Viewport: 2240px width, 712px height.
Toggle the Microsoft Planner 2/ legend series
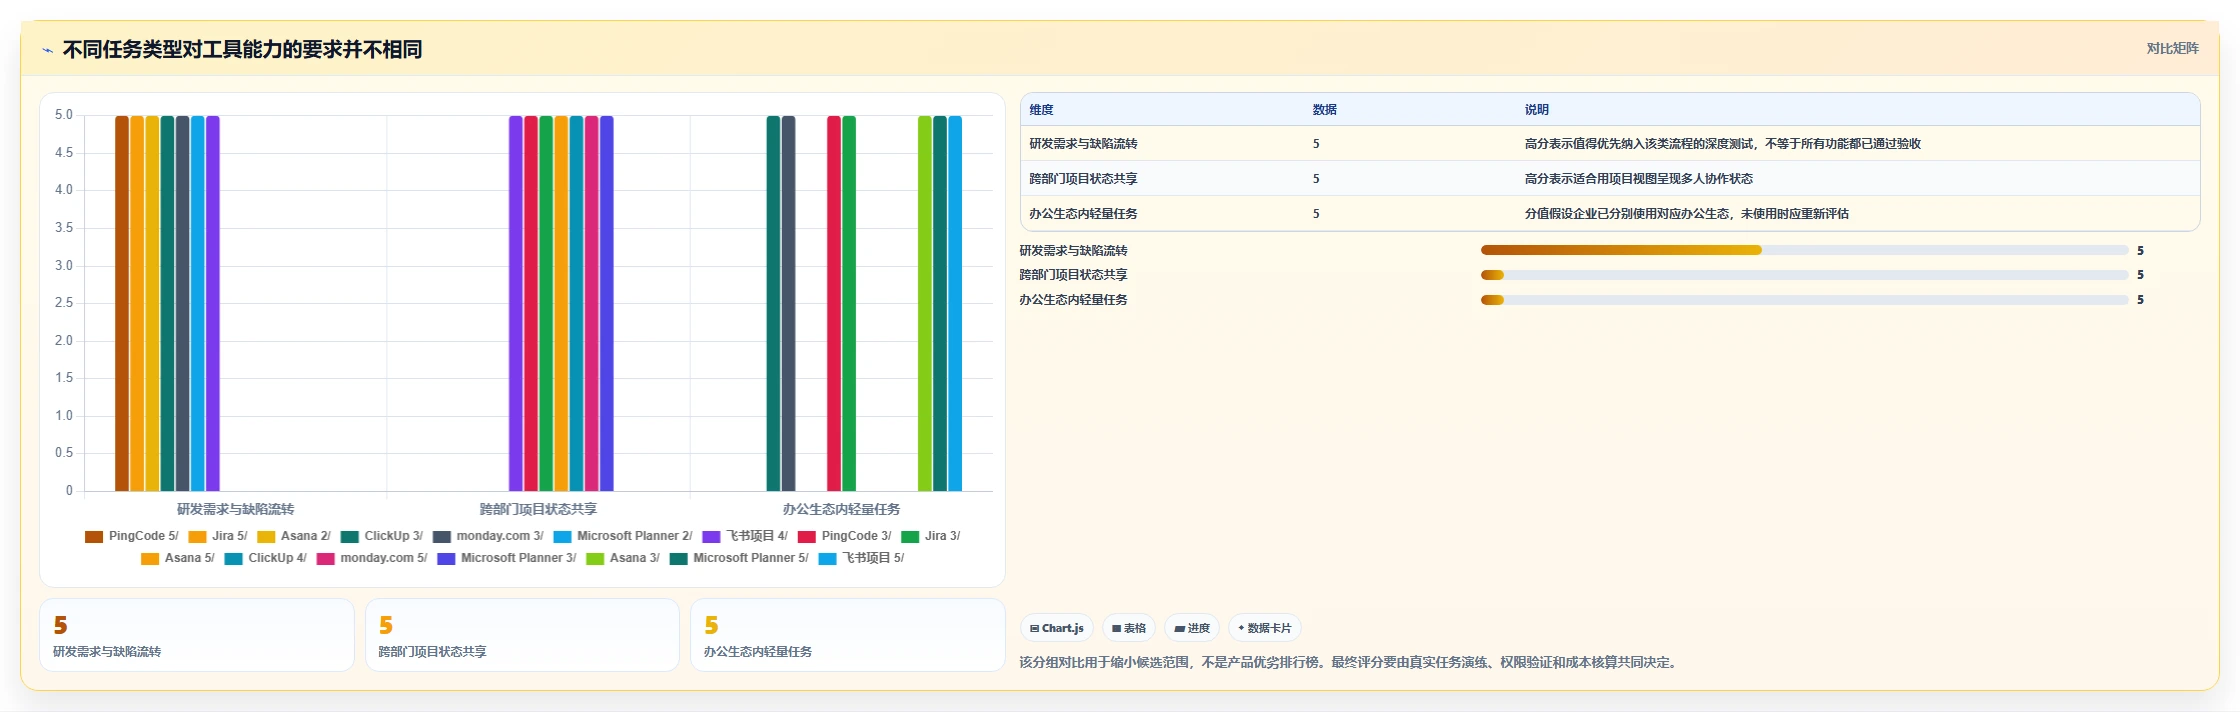click(622, 536)
